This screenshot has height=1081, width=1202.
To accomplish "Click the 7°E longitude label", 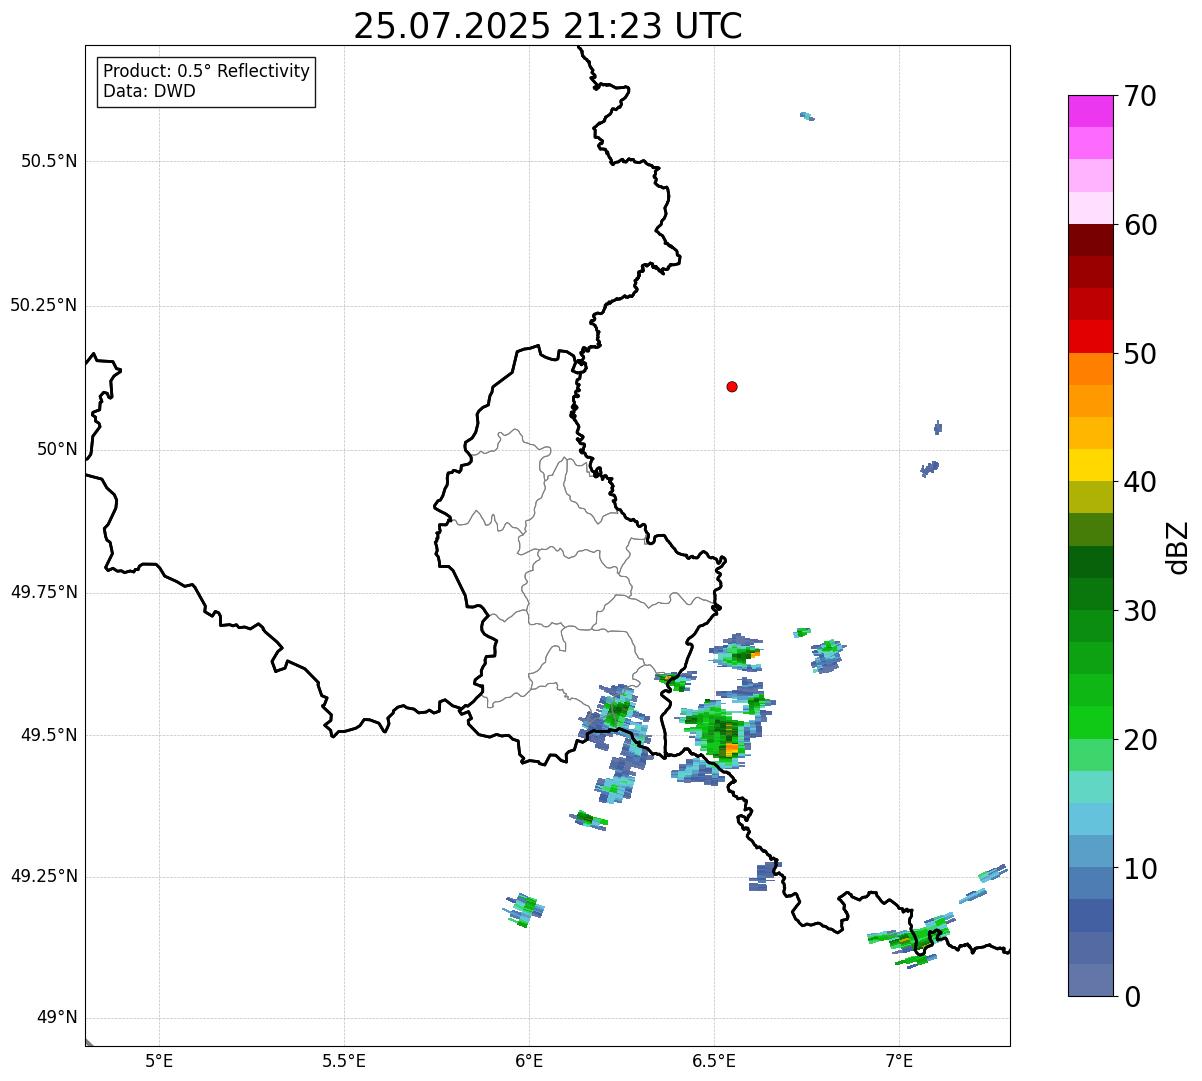I will [899, 1061].
